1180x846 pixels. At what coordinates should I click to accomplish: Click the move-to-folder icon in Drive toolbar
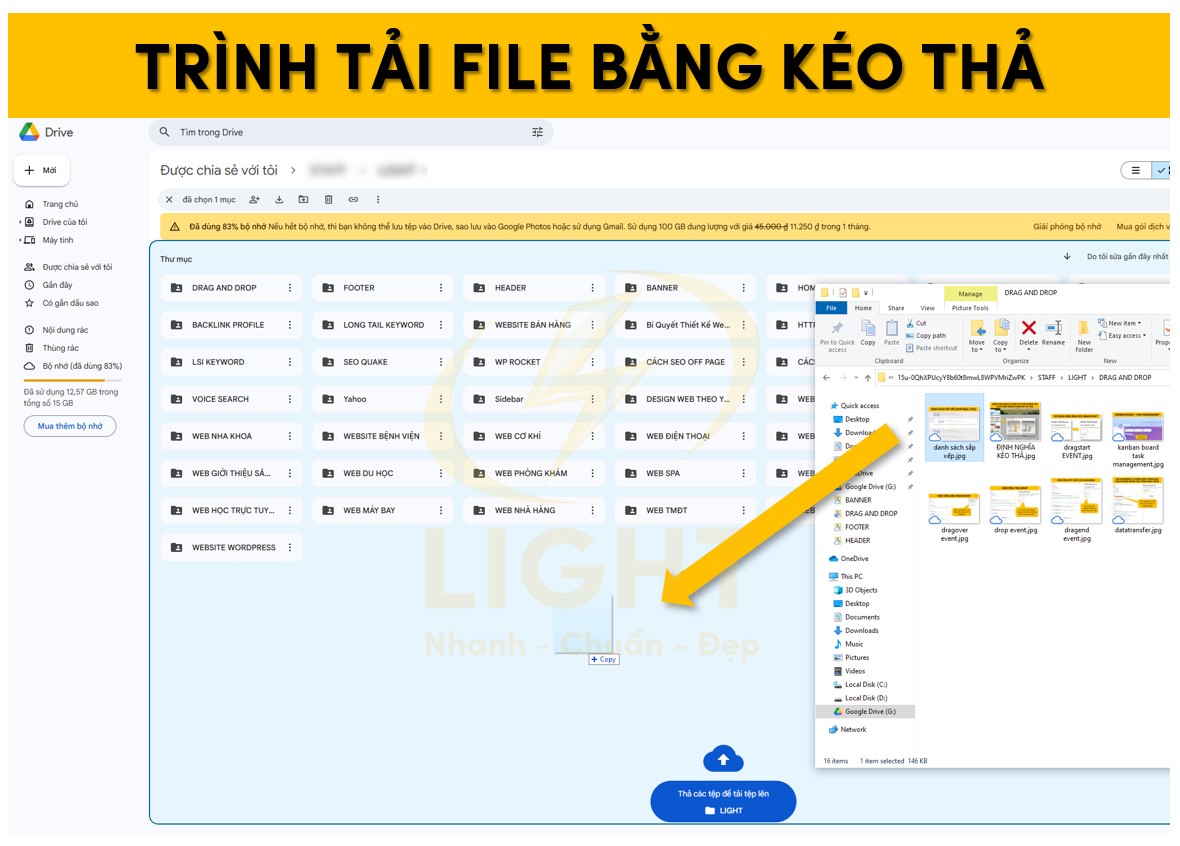(303, 199)
